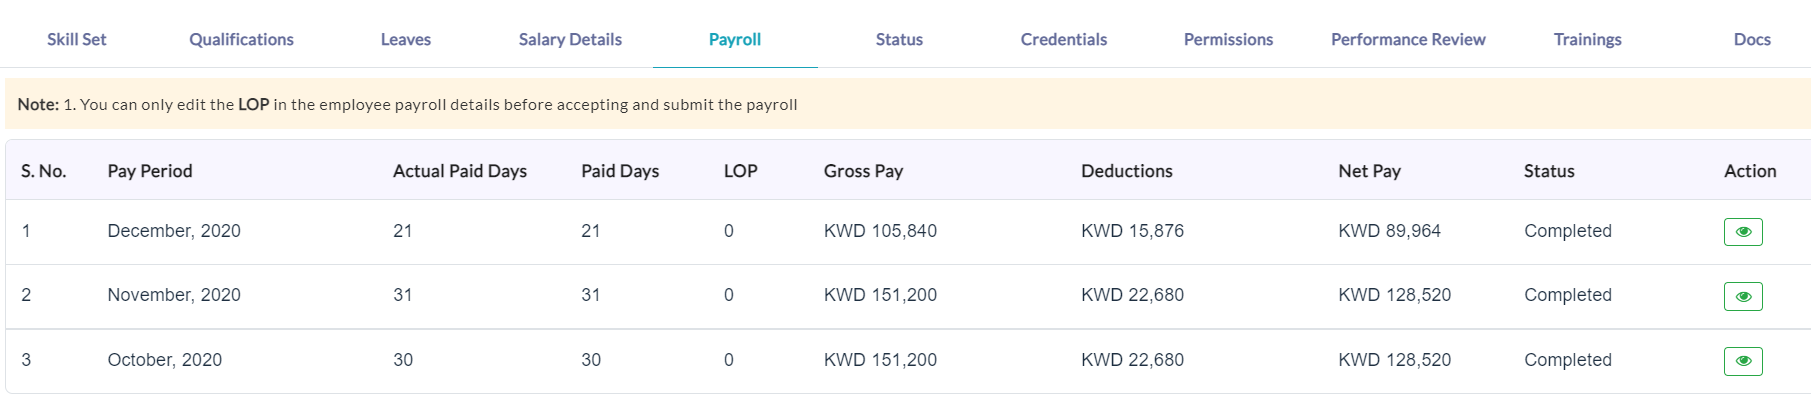The image size is (1811, 398).
Task: Open the Permissions tab
Action: pyautogui.click(x=1228, y=39)
